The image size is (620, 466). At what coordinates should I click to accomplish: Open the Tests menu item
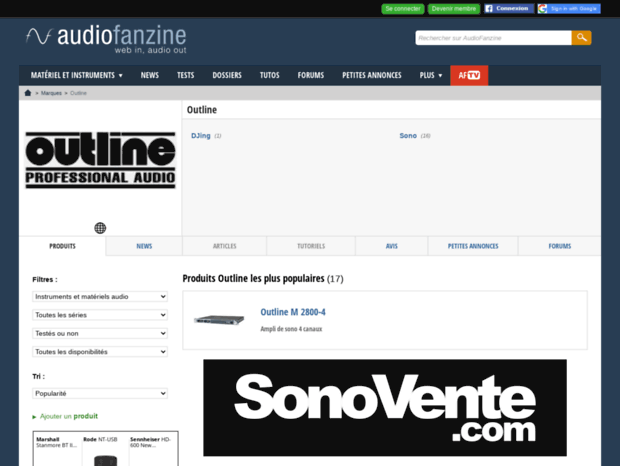tap(185, 75)
